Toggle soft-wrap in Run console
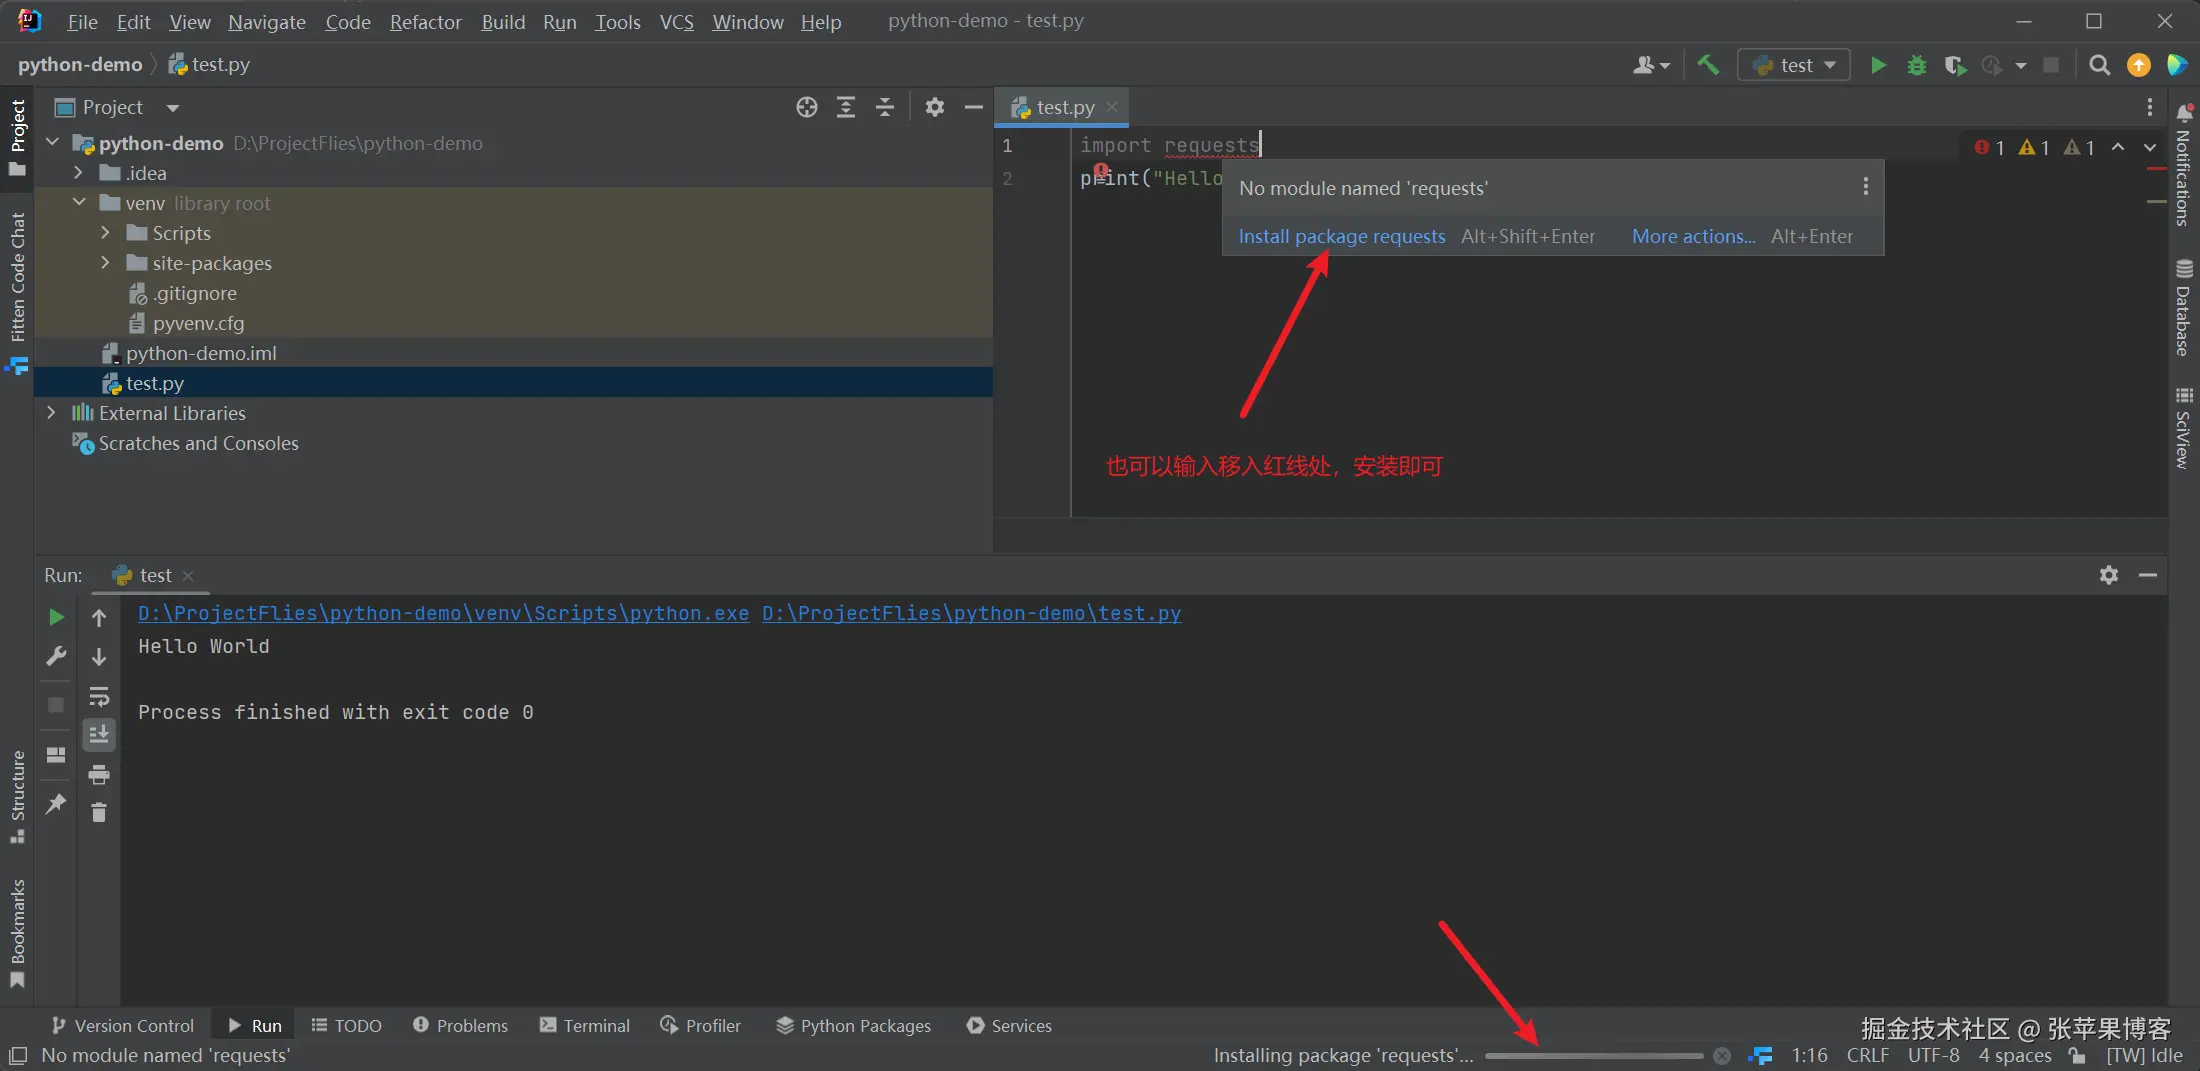2200x1071 pixels. coord(99,696)
